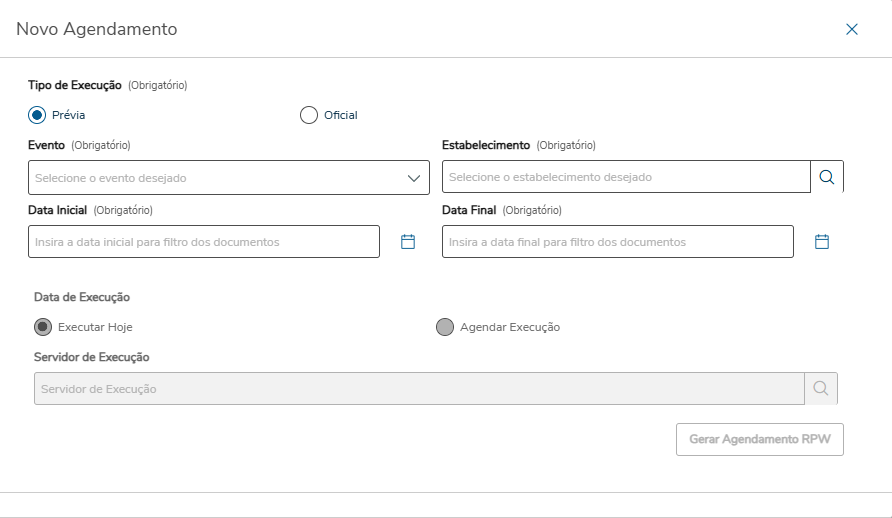892x518 pixels.
Task: Click the Estabelecimento search magnifier icon
Action: (x=826, y=177)
